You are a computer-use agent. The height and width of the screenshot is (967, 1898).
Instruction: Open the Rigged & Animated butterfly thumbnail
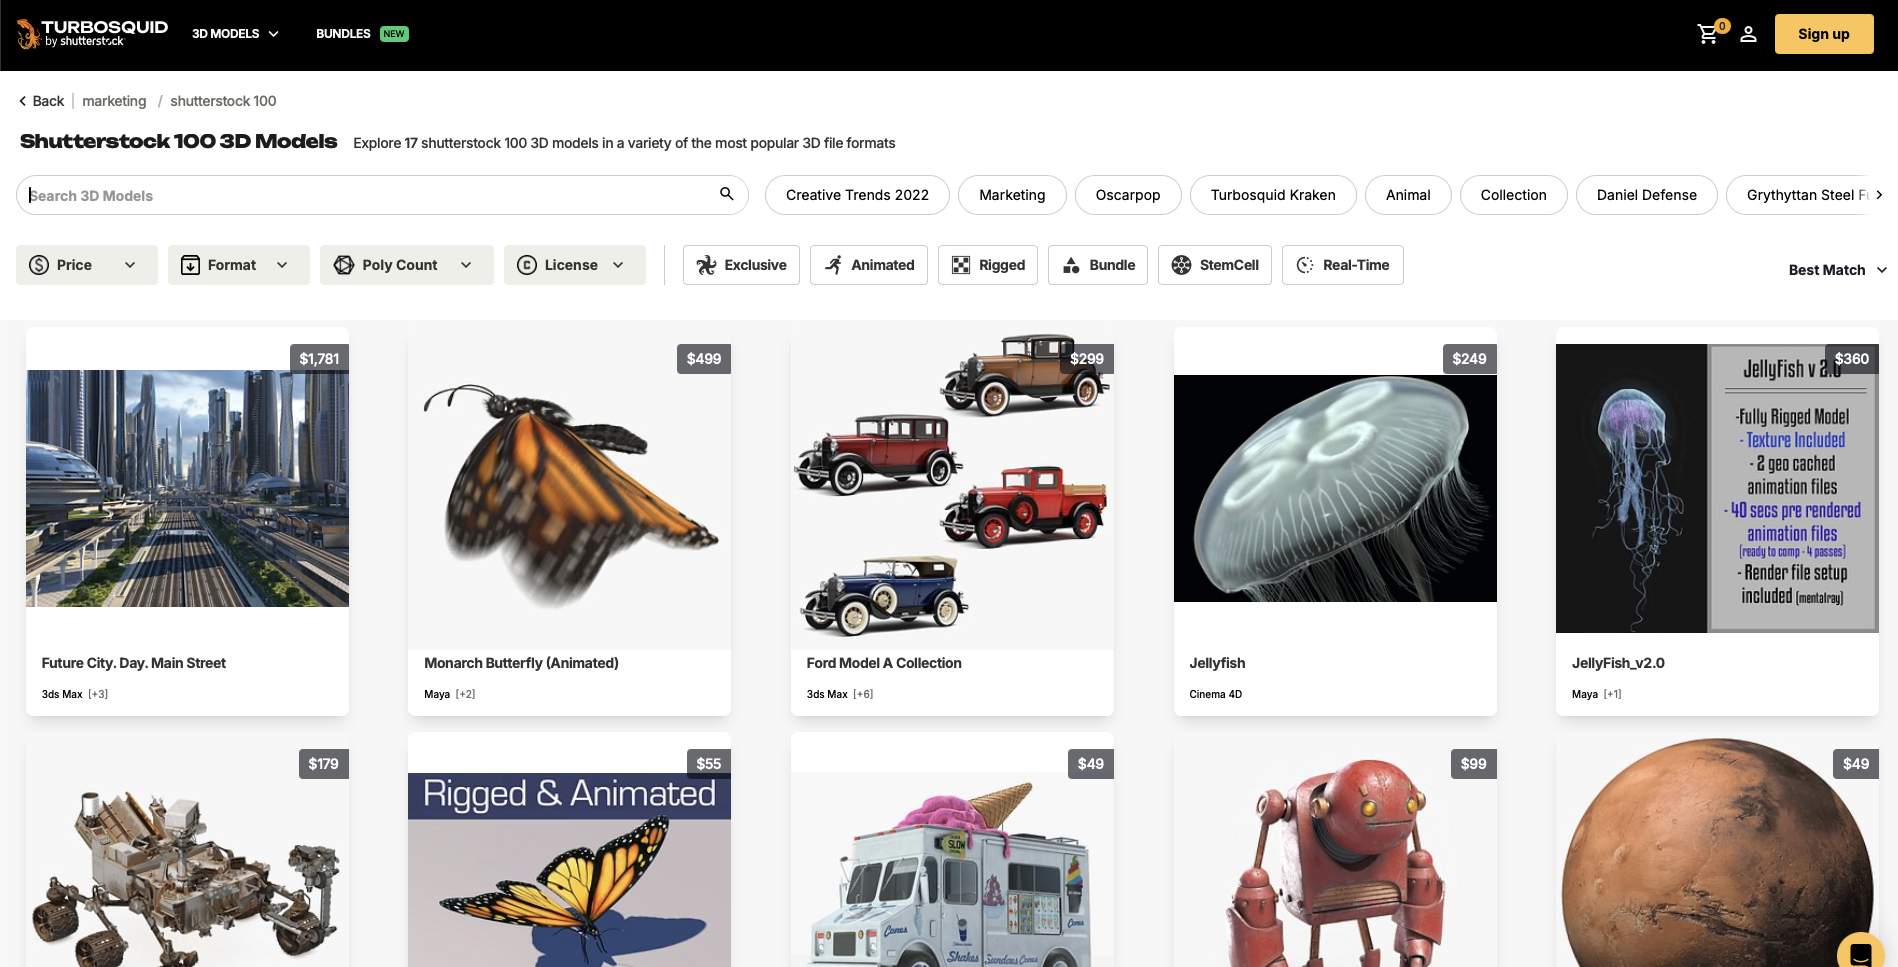point(569,870)
